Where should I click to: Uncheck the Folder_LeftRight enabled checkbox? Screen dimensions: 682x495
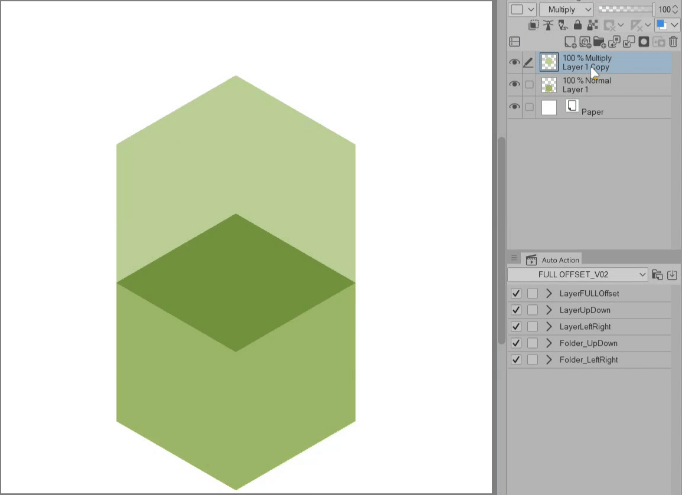click(x=516, y=359)
